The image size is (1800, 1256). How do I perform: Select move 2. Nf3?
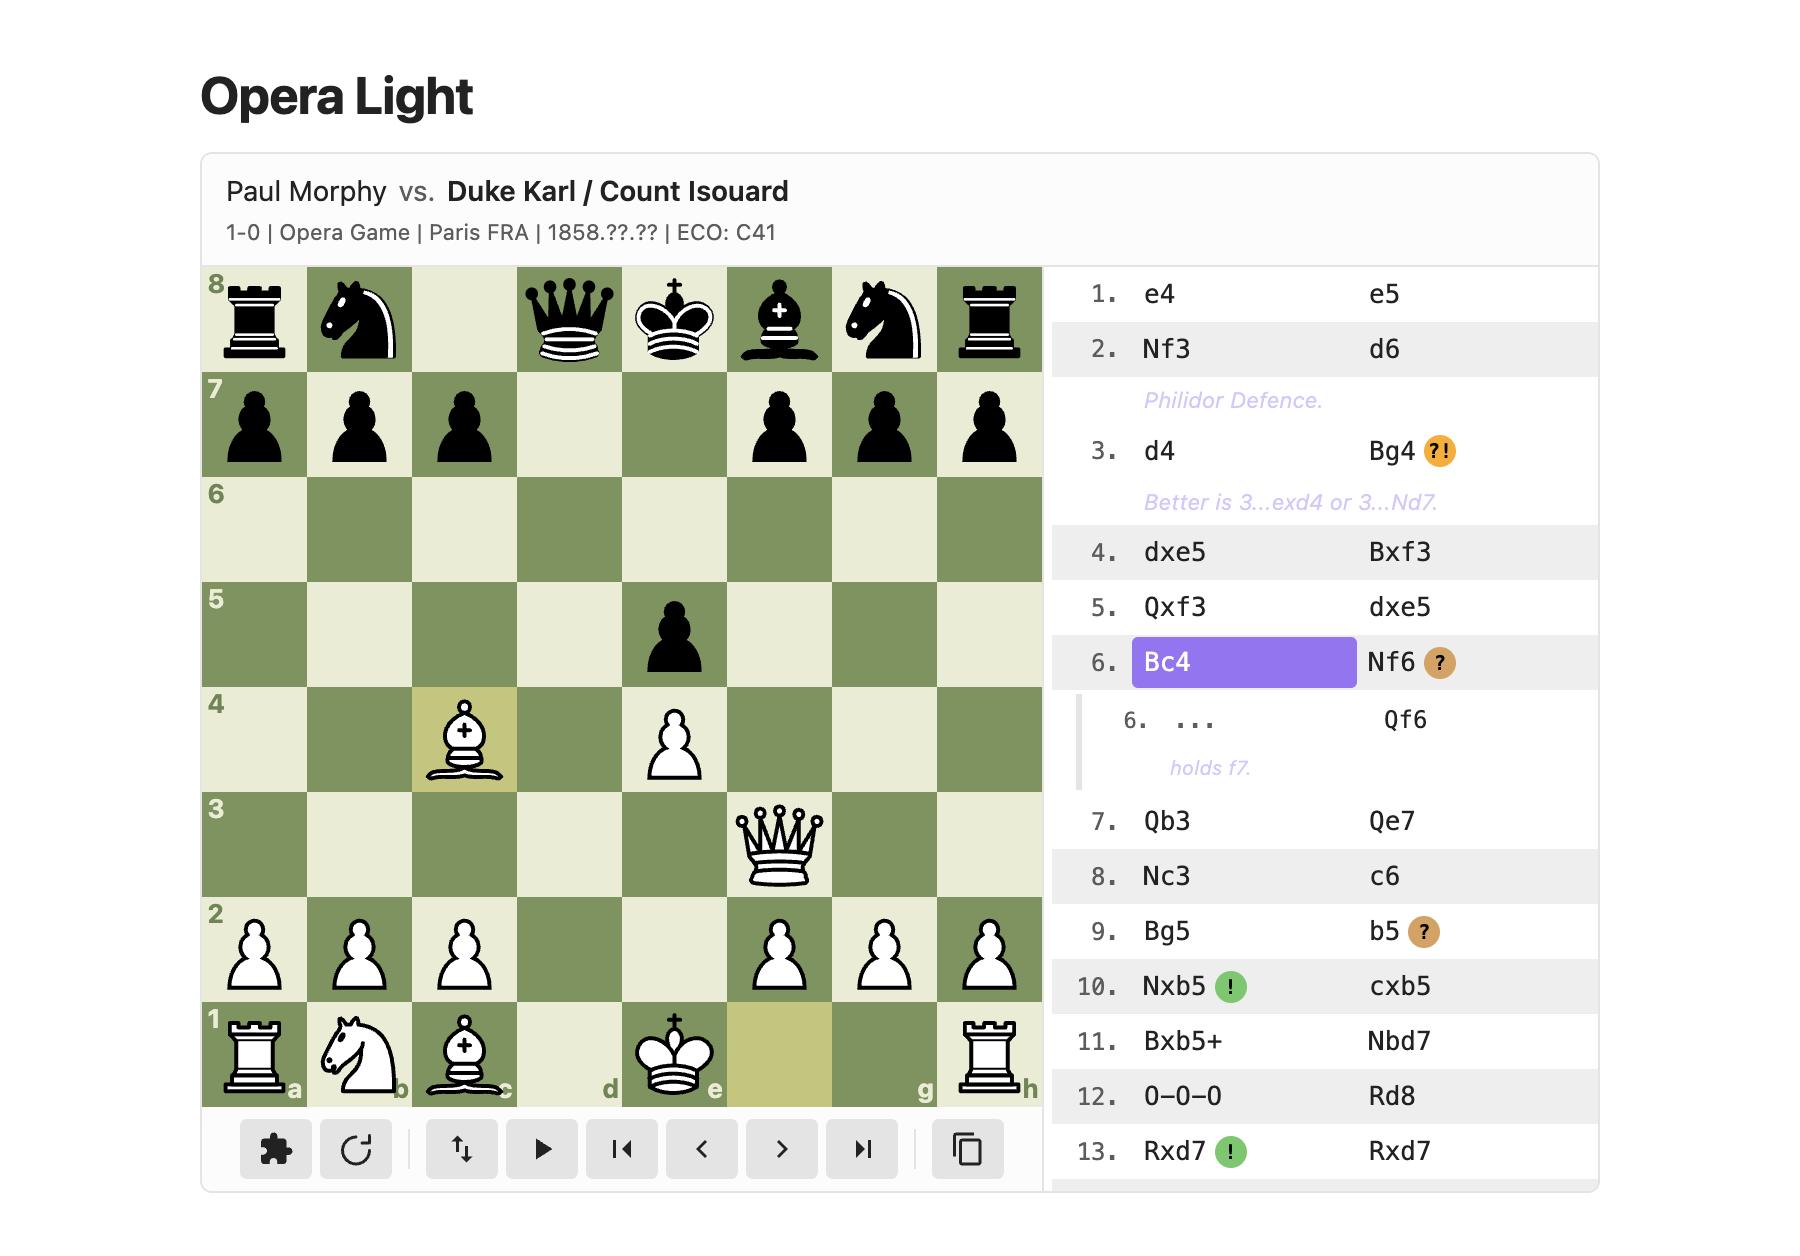pos(1244,349)
